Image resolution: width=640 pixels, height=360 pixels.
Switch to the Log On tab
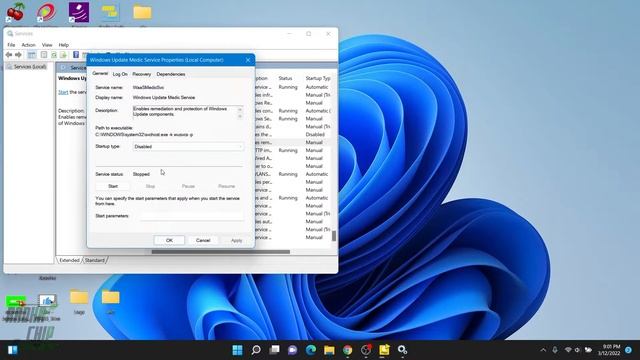pos(120,74)
